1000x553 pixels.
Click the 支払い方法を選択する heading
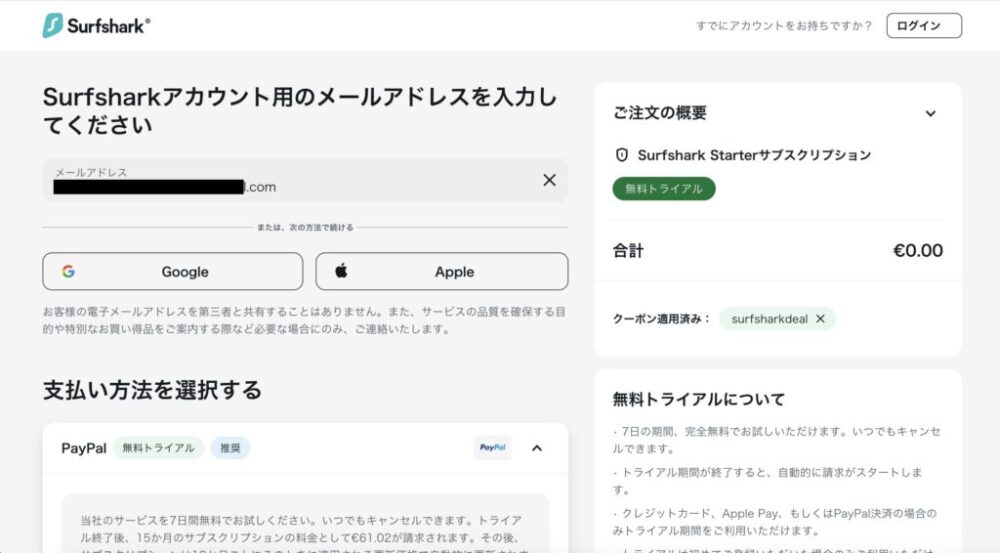point(152,390)
